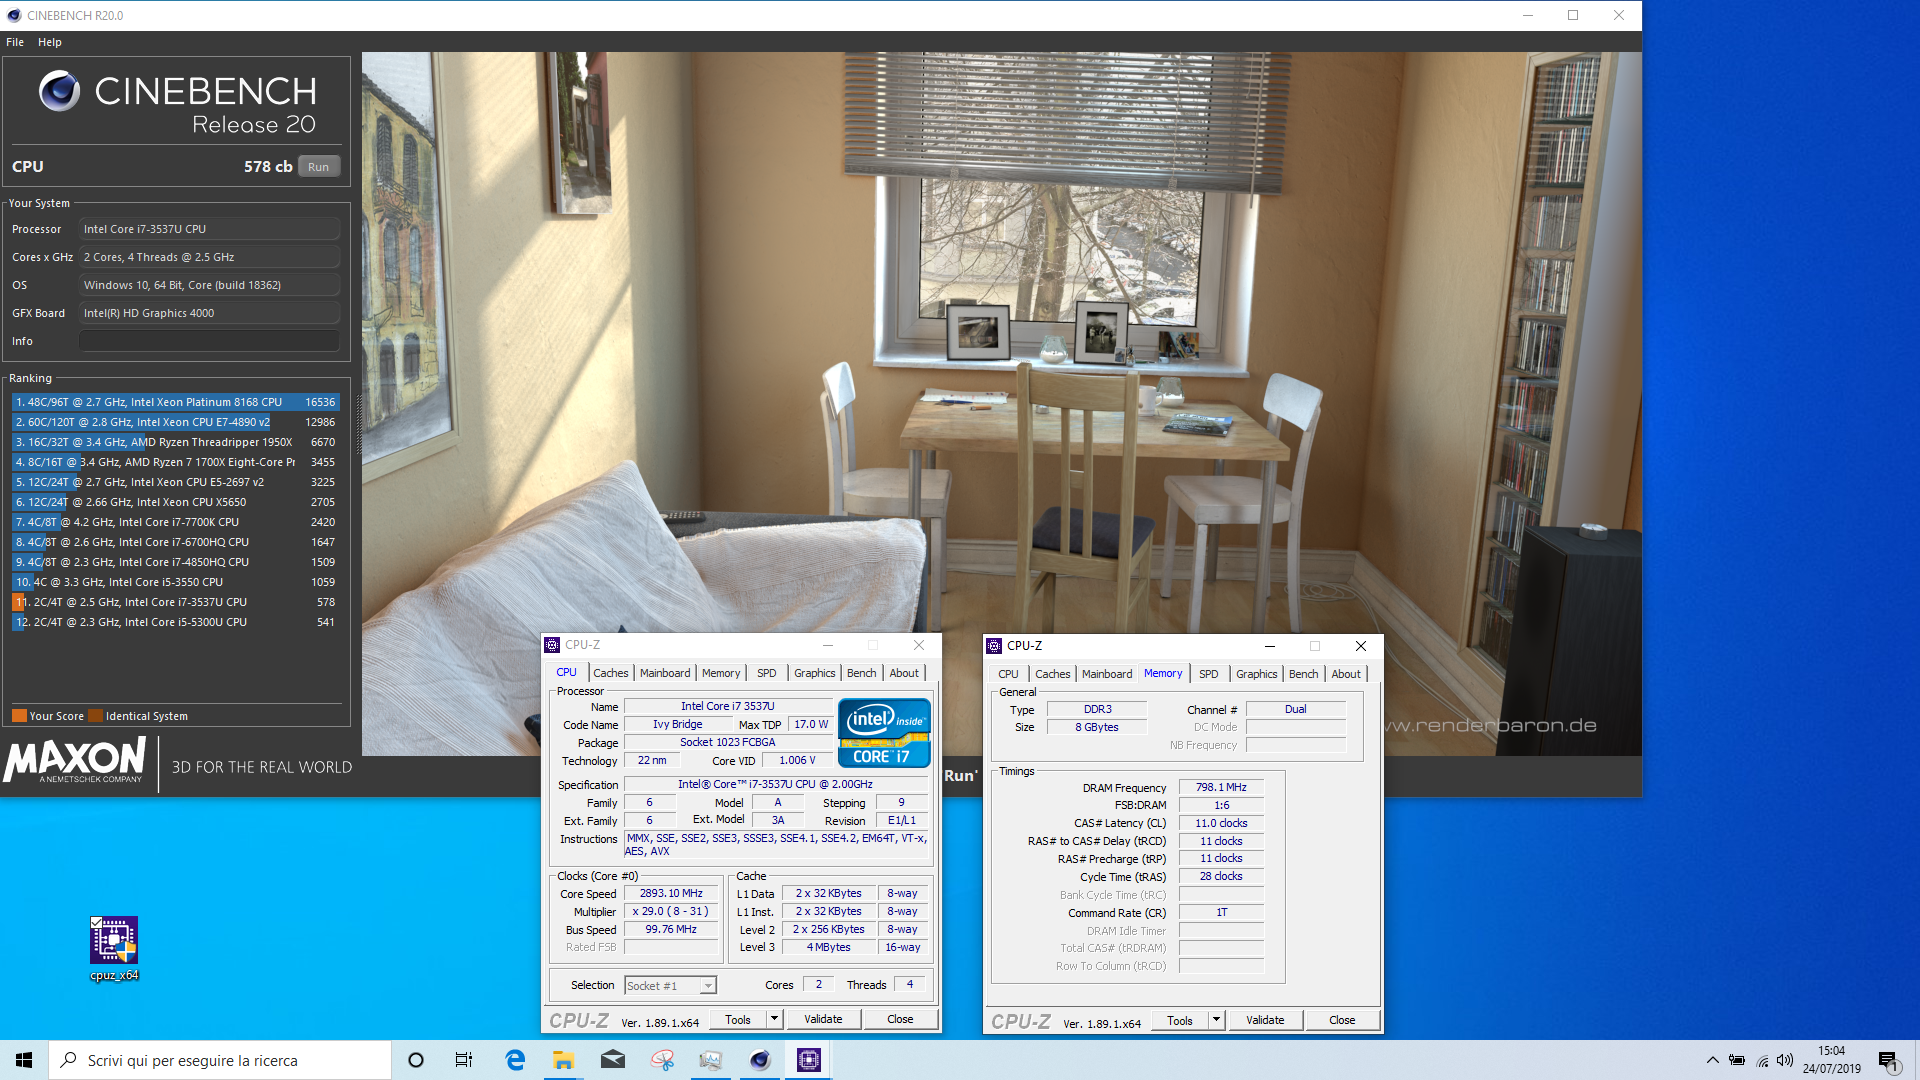The width and height of the screenshot is (1920, 1080).
Task: Open the Snipping Tool taskbar icon
Action: point(662,1060)
